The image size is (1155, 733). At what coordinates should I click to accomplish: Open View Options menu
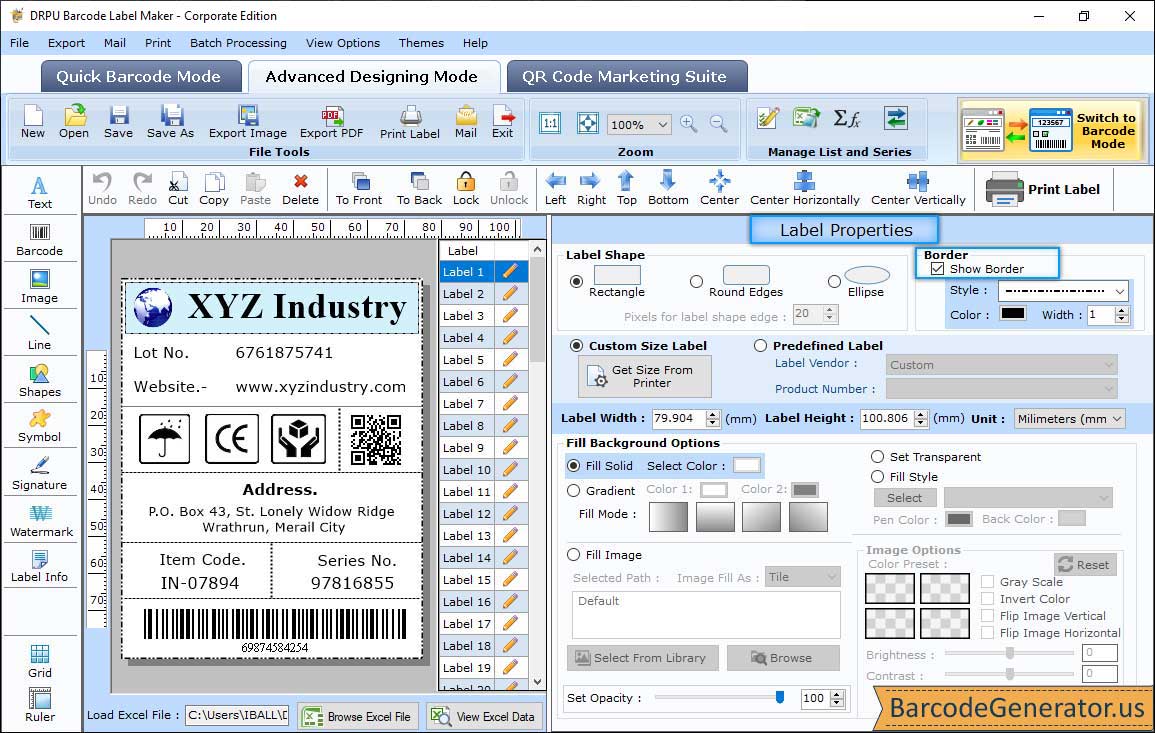click(343, 43)
